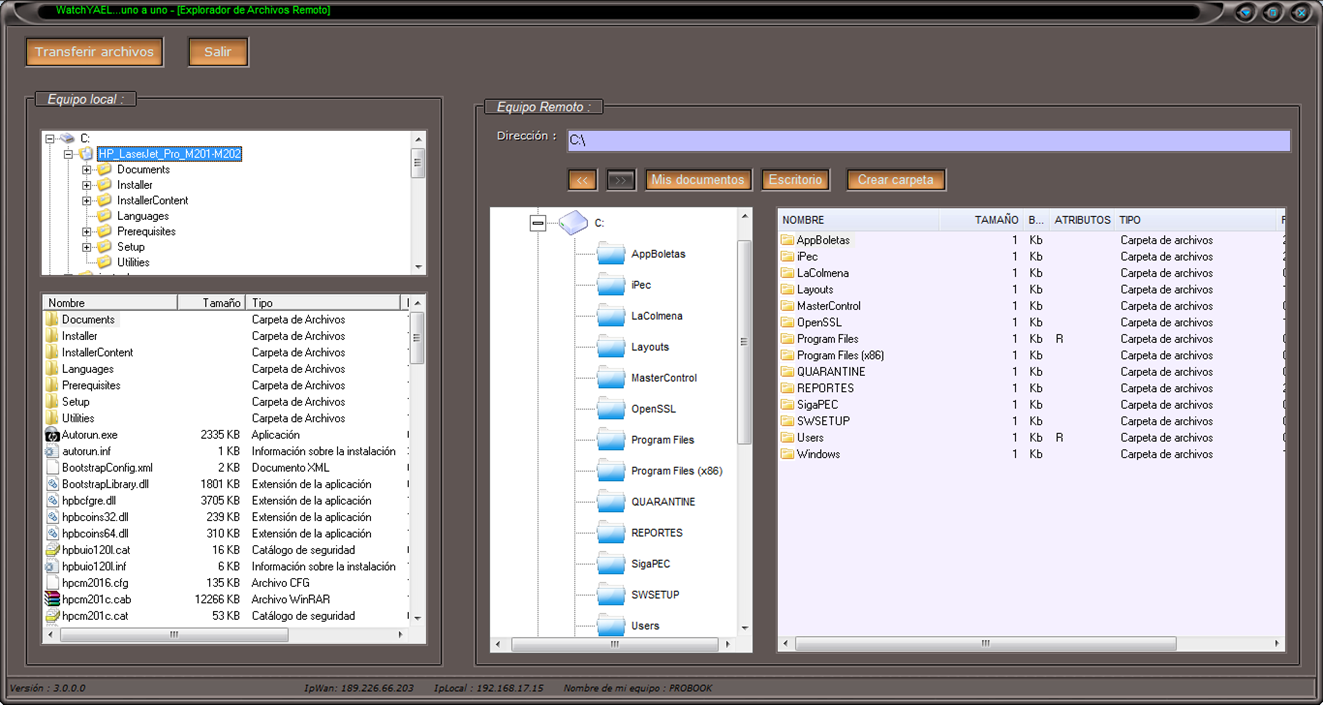
Task: Click the QUARANTINE folder icon in remote tree
Action: pyautogui.click(x=611, y=501)
